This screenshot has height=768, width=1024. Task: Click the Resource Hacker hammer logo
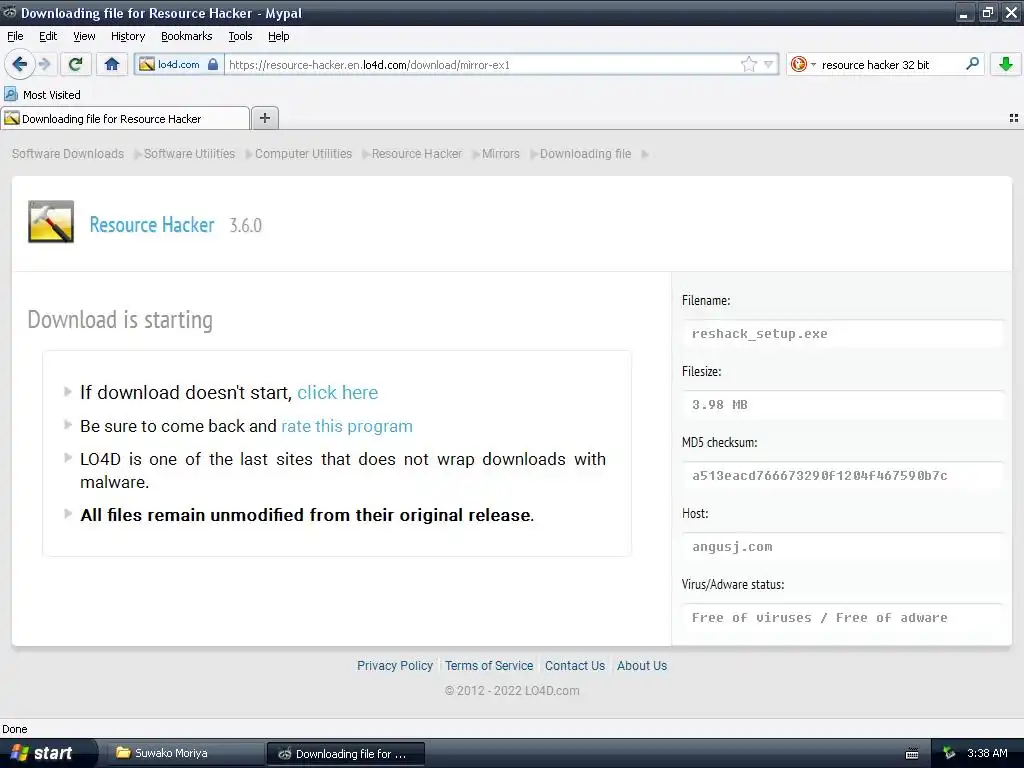click(x=51, y=222)
